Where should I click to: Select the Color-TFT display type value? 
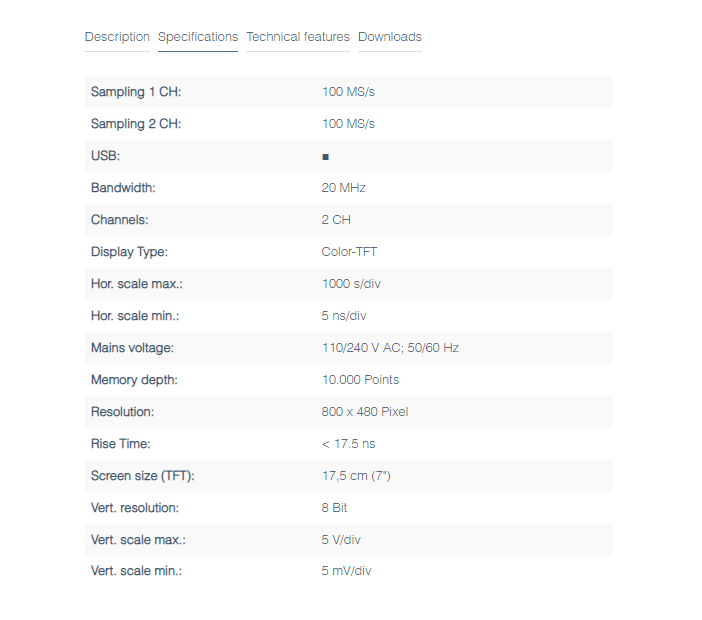click(x=349, y=252)
